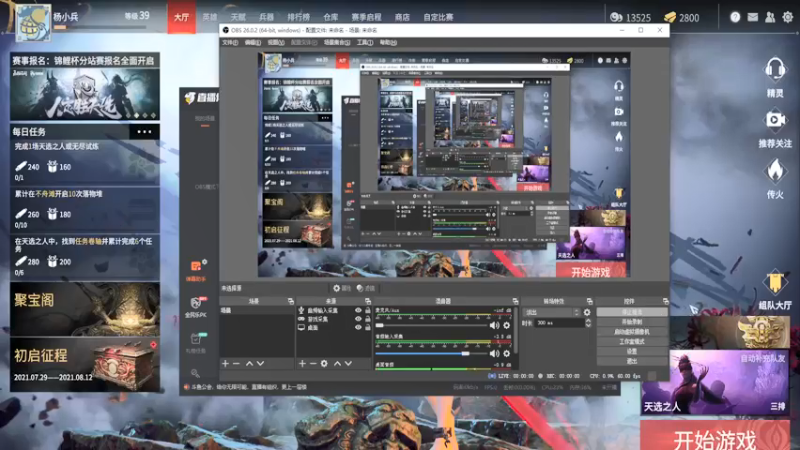Open OBS 场景集合 menu
This screenshot has height=450, width=800.
click(x=337, y=42)
